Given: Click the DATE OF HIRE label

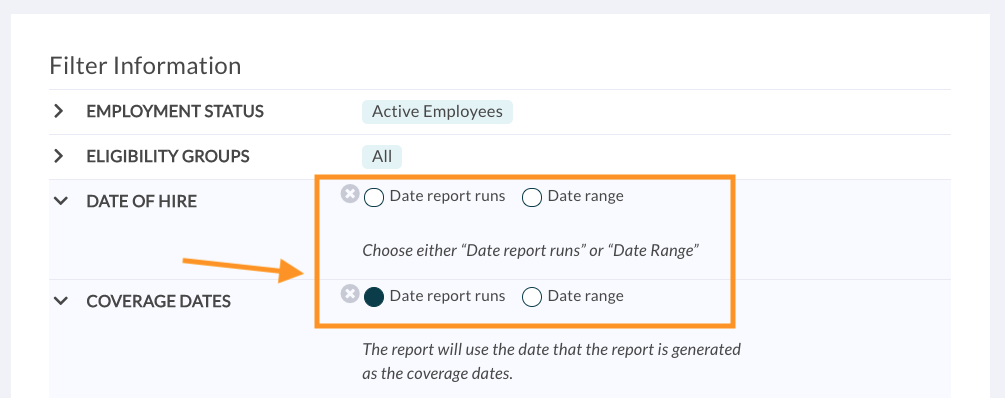Looking at the screenshot, I should pos(142,201).
